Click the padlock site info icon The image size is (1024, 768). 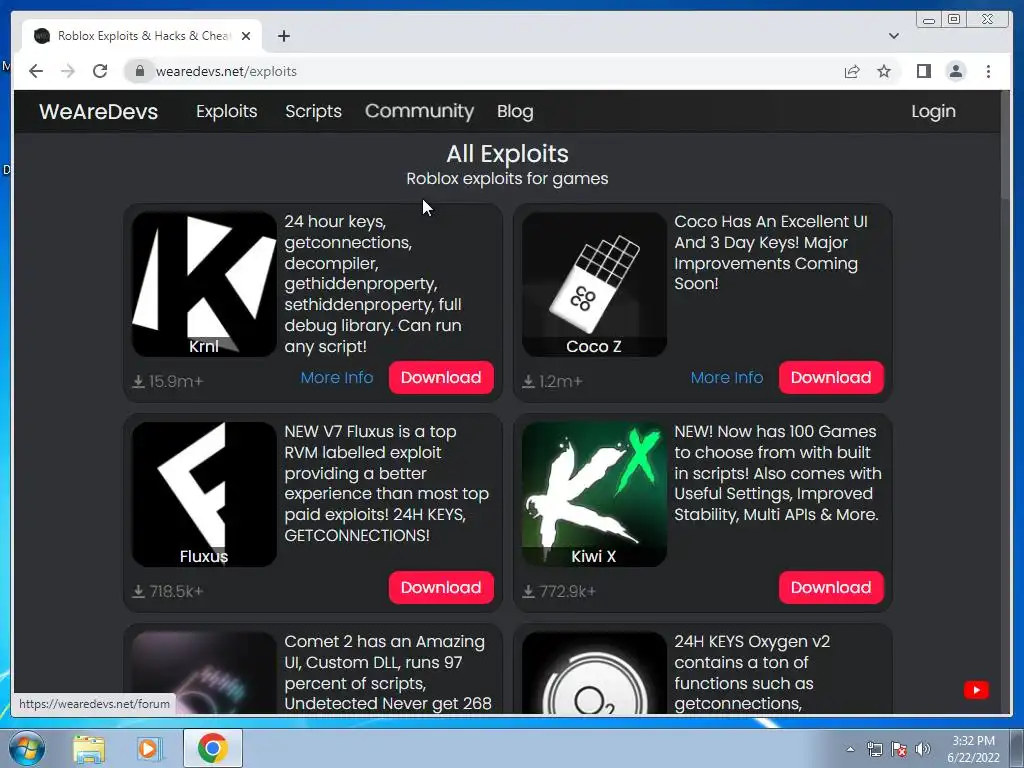tap(139, 71)
